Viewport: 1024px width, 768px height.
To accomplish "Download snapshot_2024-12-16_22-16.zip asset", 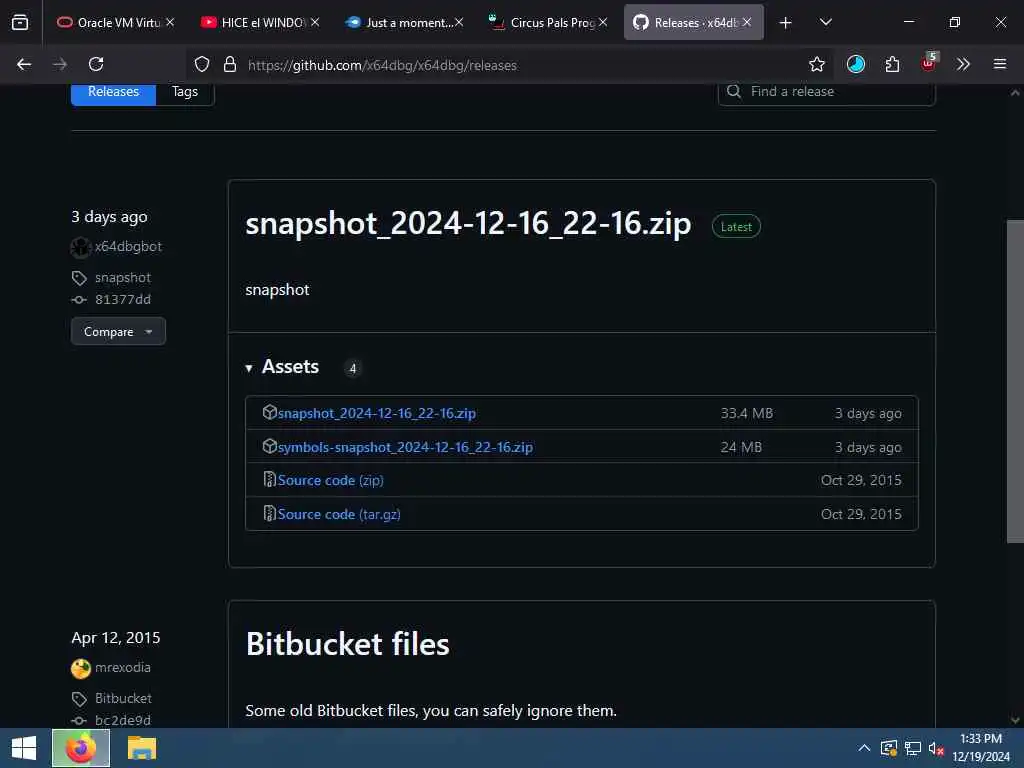I will (x=377, y=413).
